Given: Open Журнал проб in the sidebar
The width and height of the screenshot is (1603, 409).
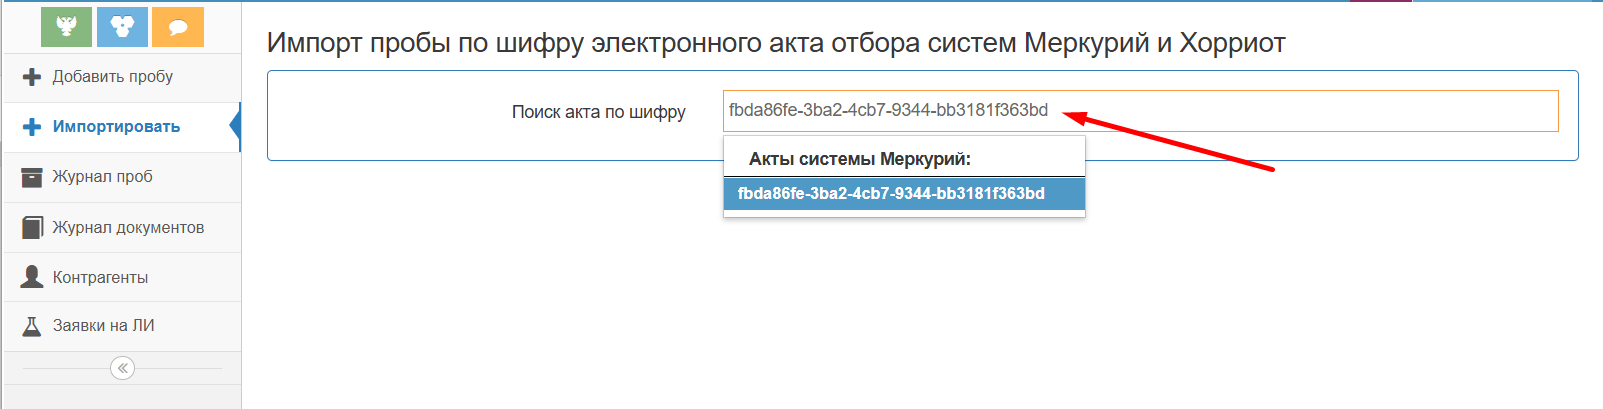Looking at the screenshot, I should pyautogui.click(x=102, y=177).
